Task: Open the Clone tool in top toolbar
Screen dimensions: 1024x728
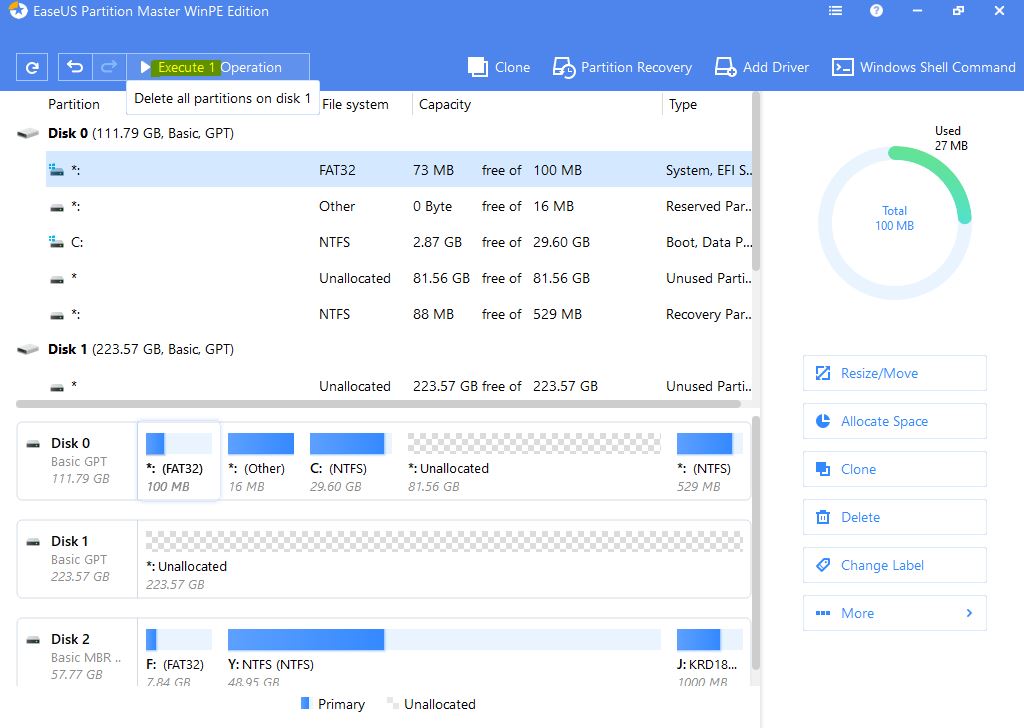Action: tap(499, 68)
